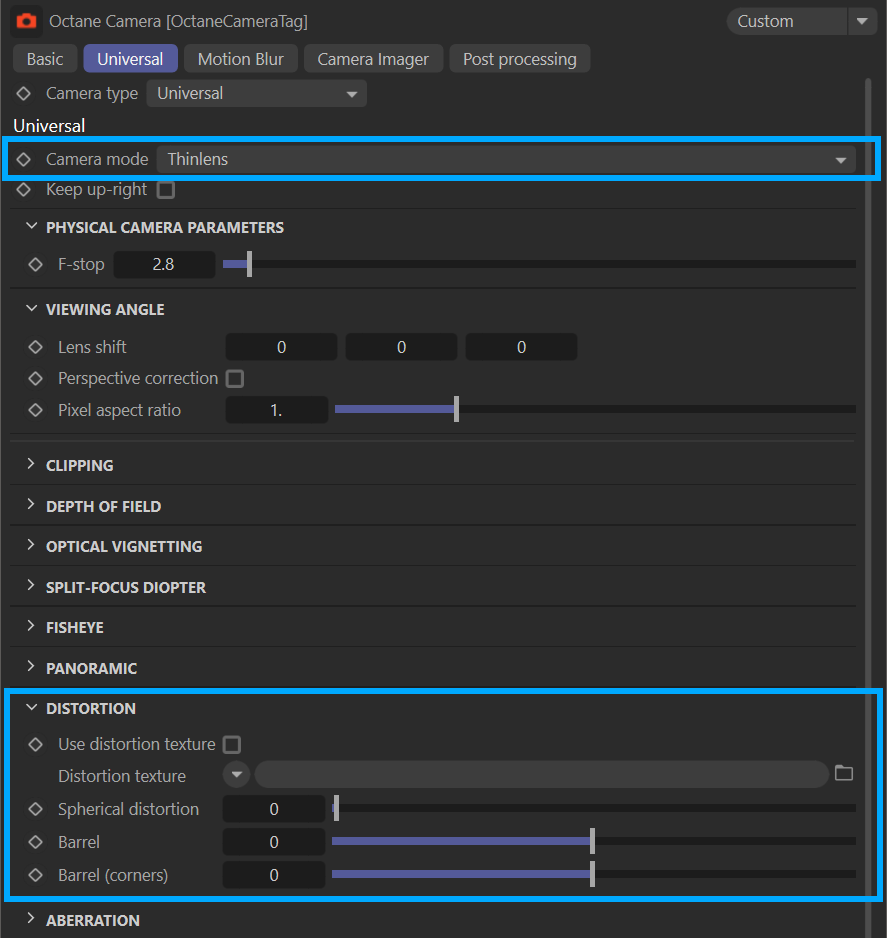Click the round arrow button for Distortion texture
The image size is (887, 938).
point(236,775)
